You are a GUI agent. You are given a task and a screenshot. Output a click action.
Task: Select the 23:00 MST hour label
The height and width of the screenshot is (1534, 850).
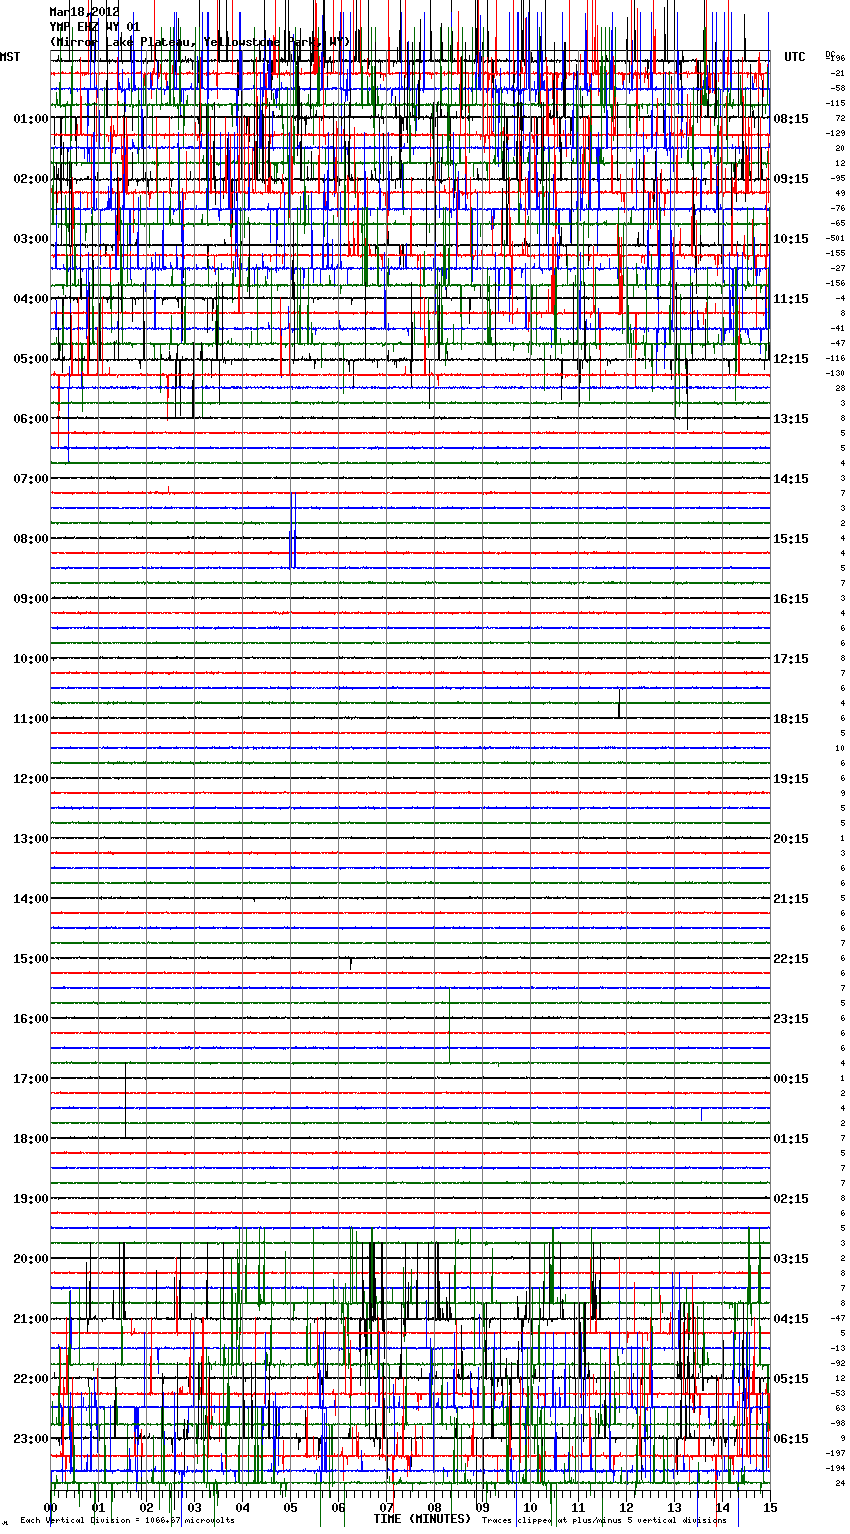31,1439
